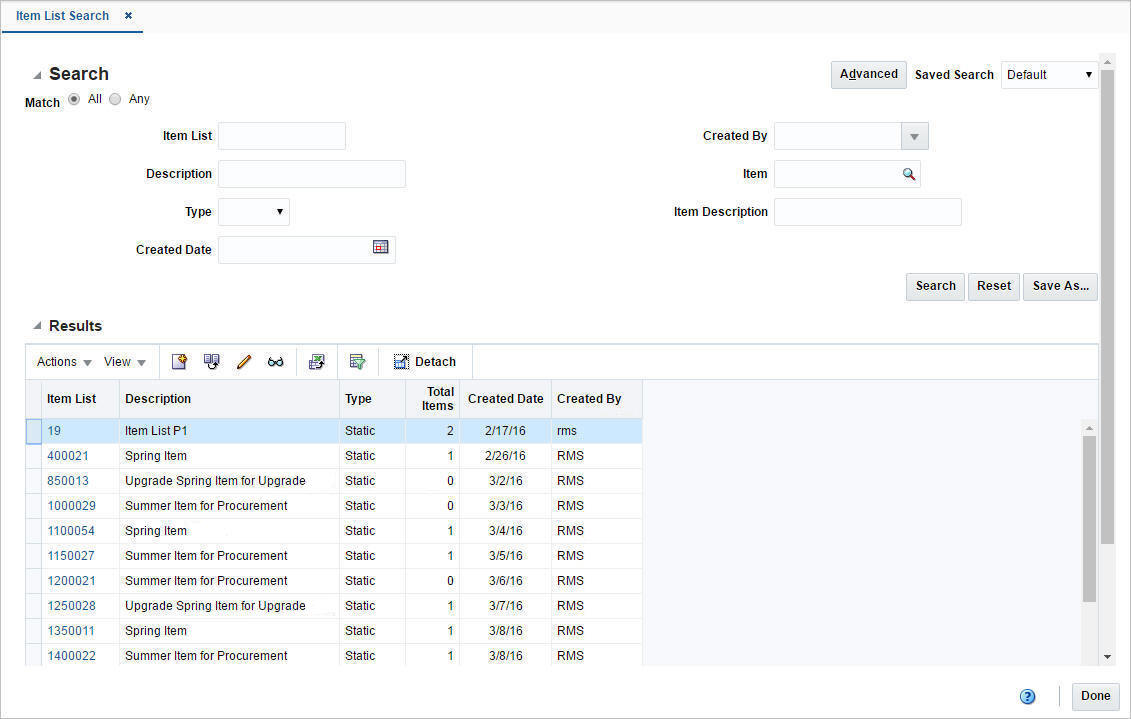Open the Created By list dropdown

click(x=914, y=135)
